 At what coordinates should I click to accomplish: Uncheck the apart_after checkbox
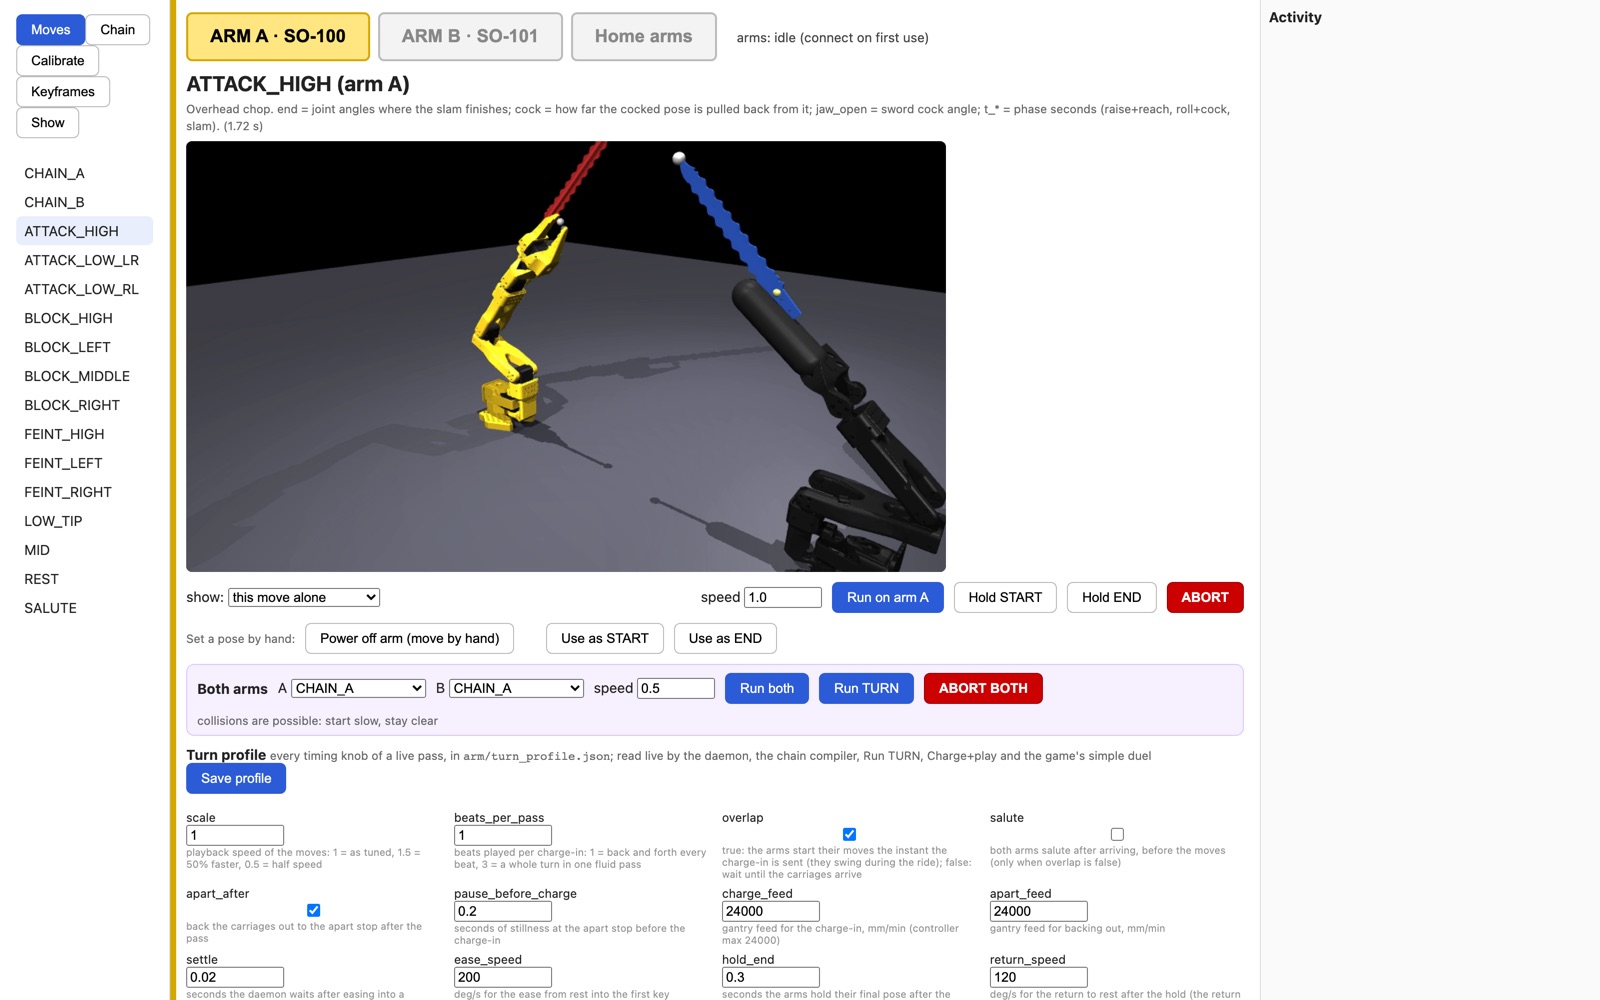click(x=313, y=910)
